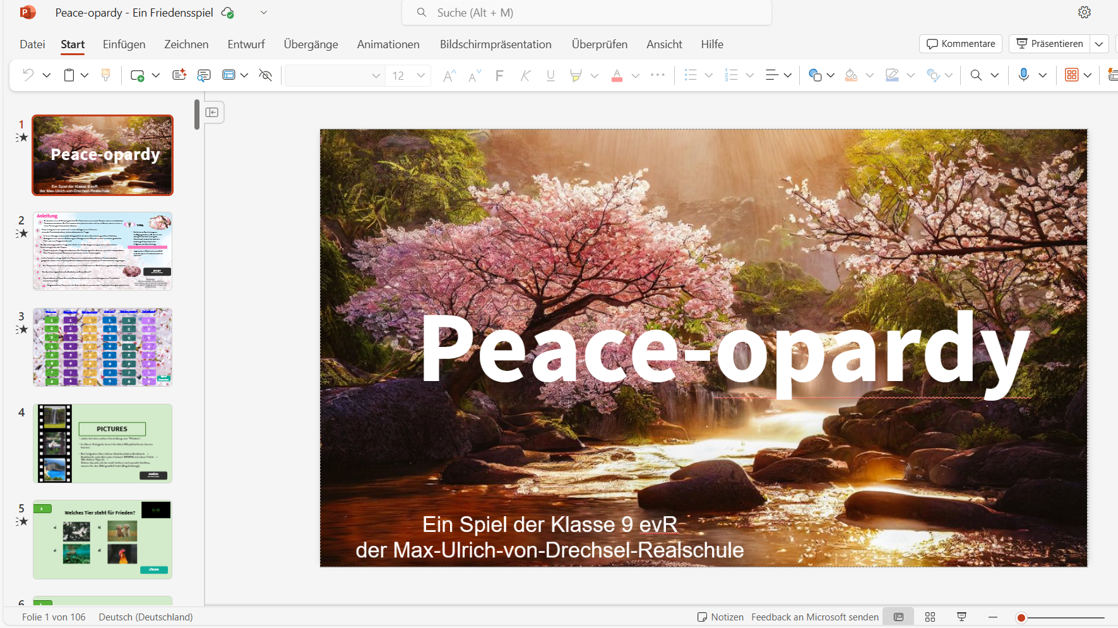Screen dimensions: 1118x628
Task: Click Feedback an Microsoft senden
Action: point(814,617)
